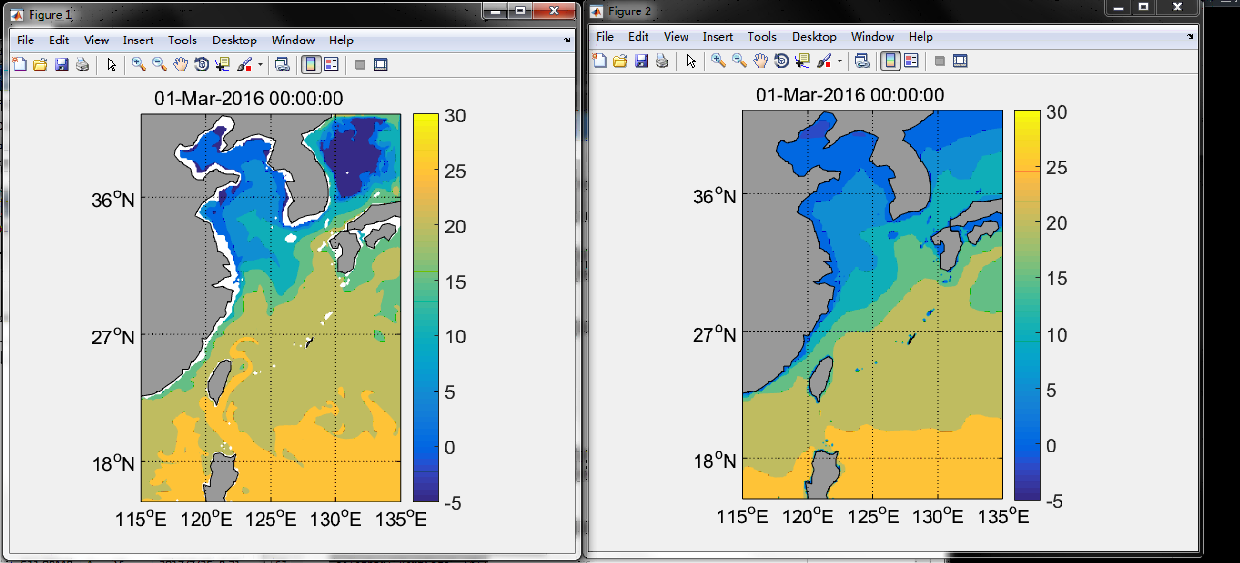Select Zoom Out tool in Figure 2
Viewport: 1240px width, 563px height.
coord(739,61)
